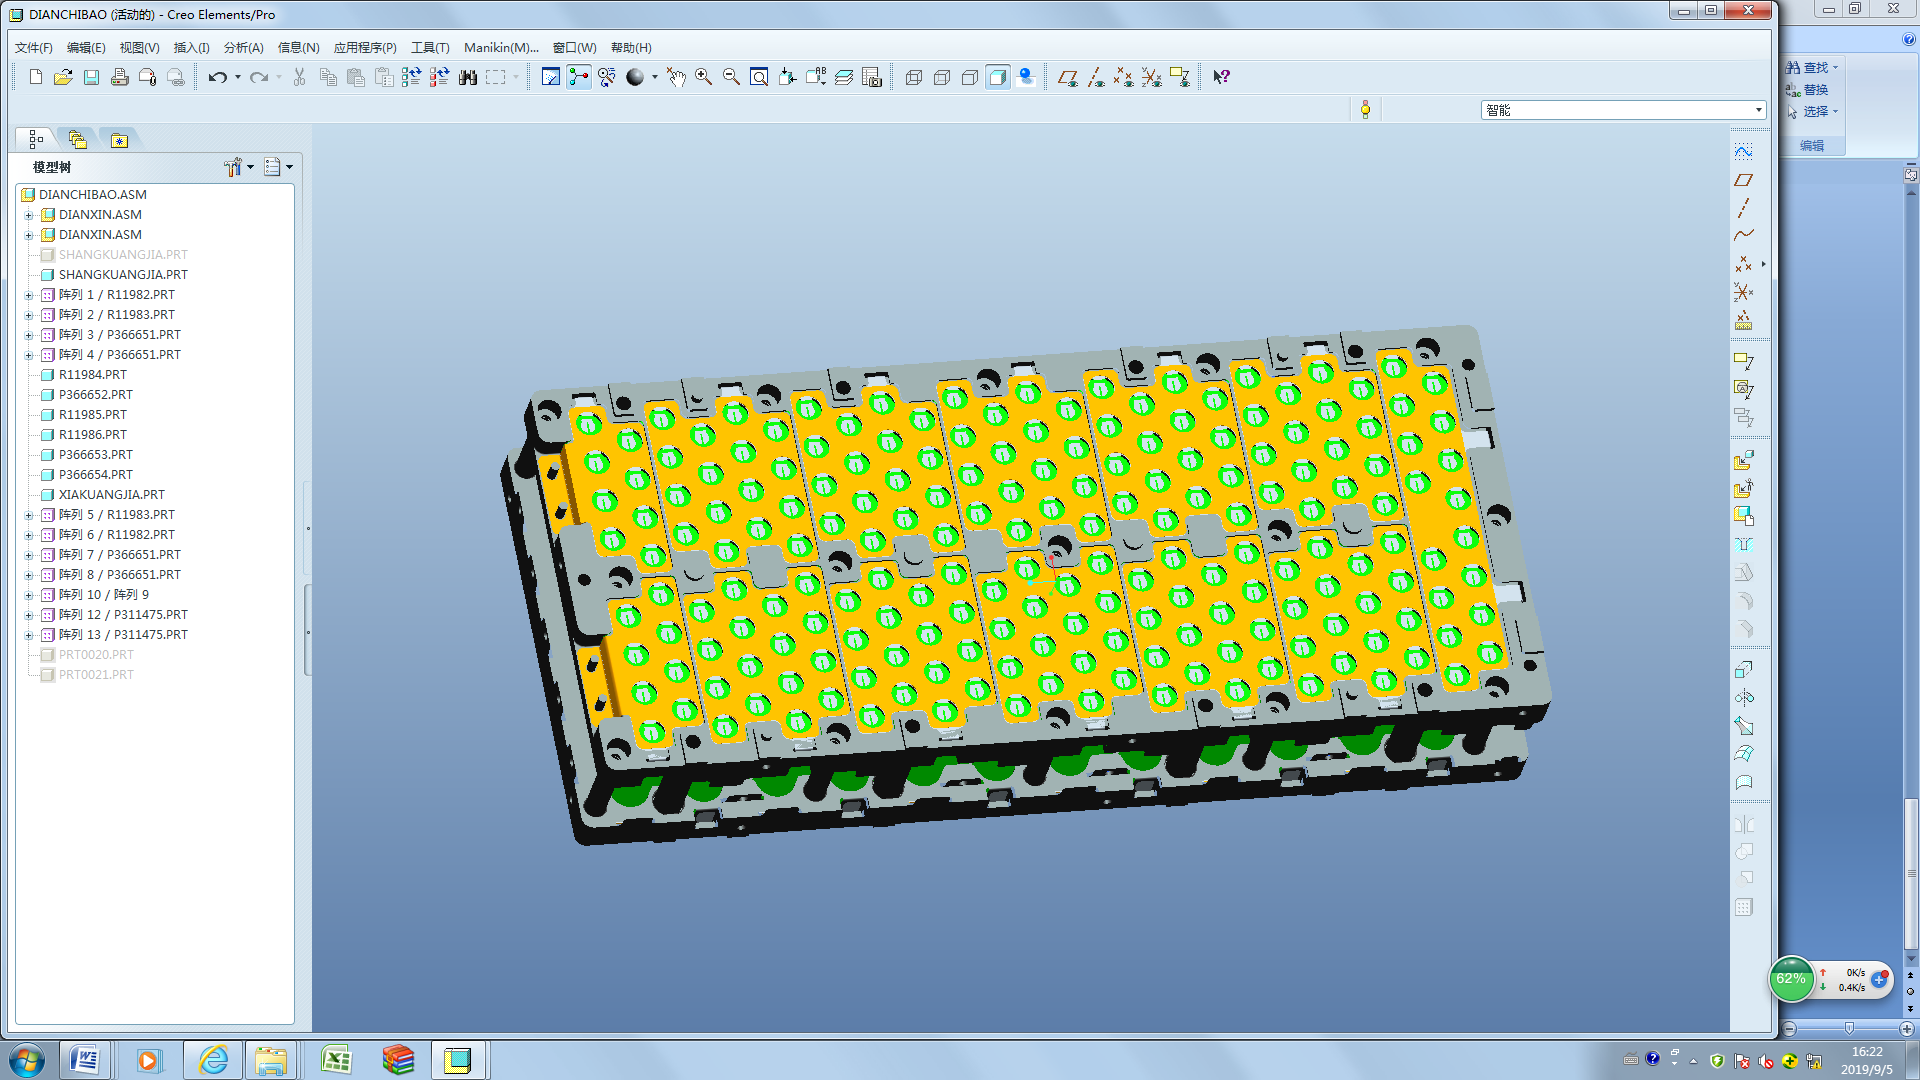Switch to no hidden display mode

point(970,77)
